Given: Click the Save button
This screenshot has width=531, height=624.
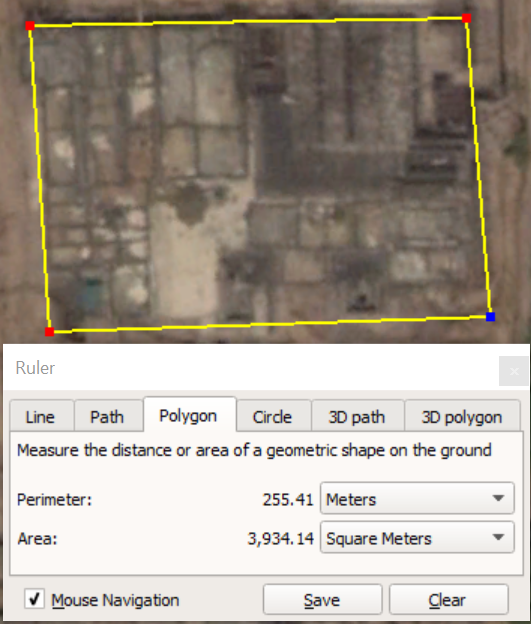Looking at the screenshot, I should coord(322,599).
